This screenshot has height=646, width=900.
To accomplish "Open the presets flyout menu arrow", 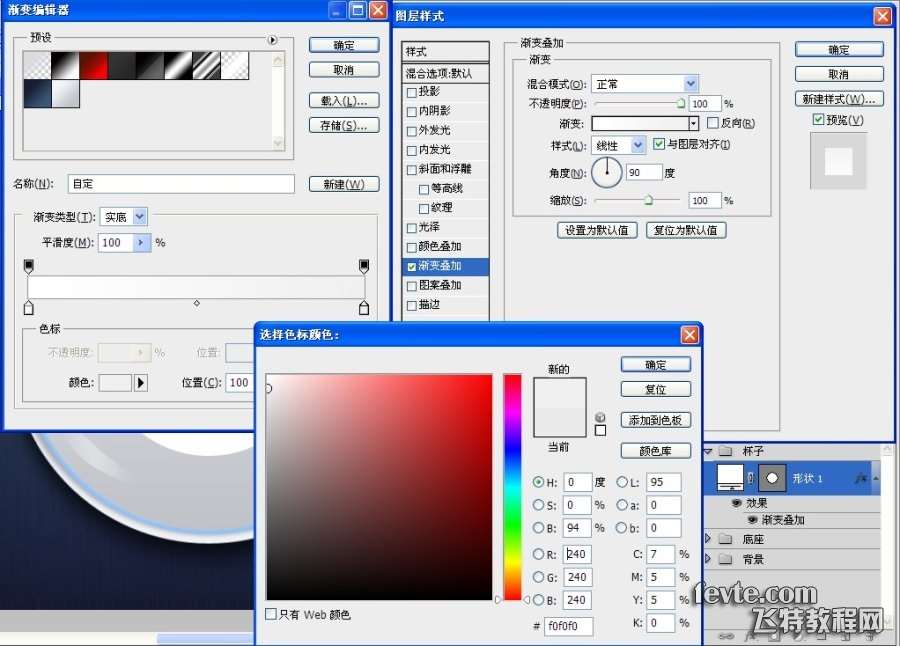I will [273, 40].
